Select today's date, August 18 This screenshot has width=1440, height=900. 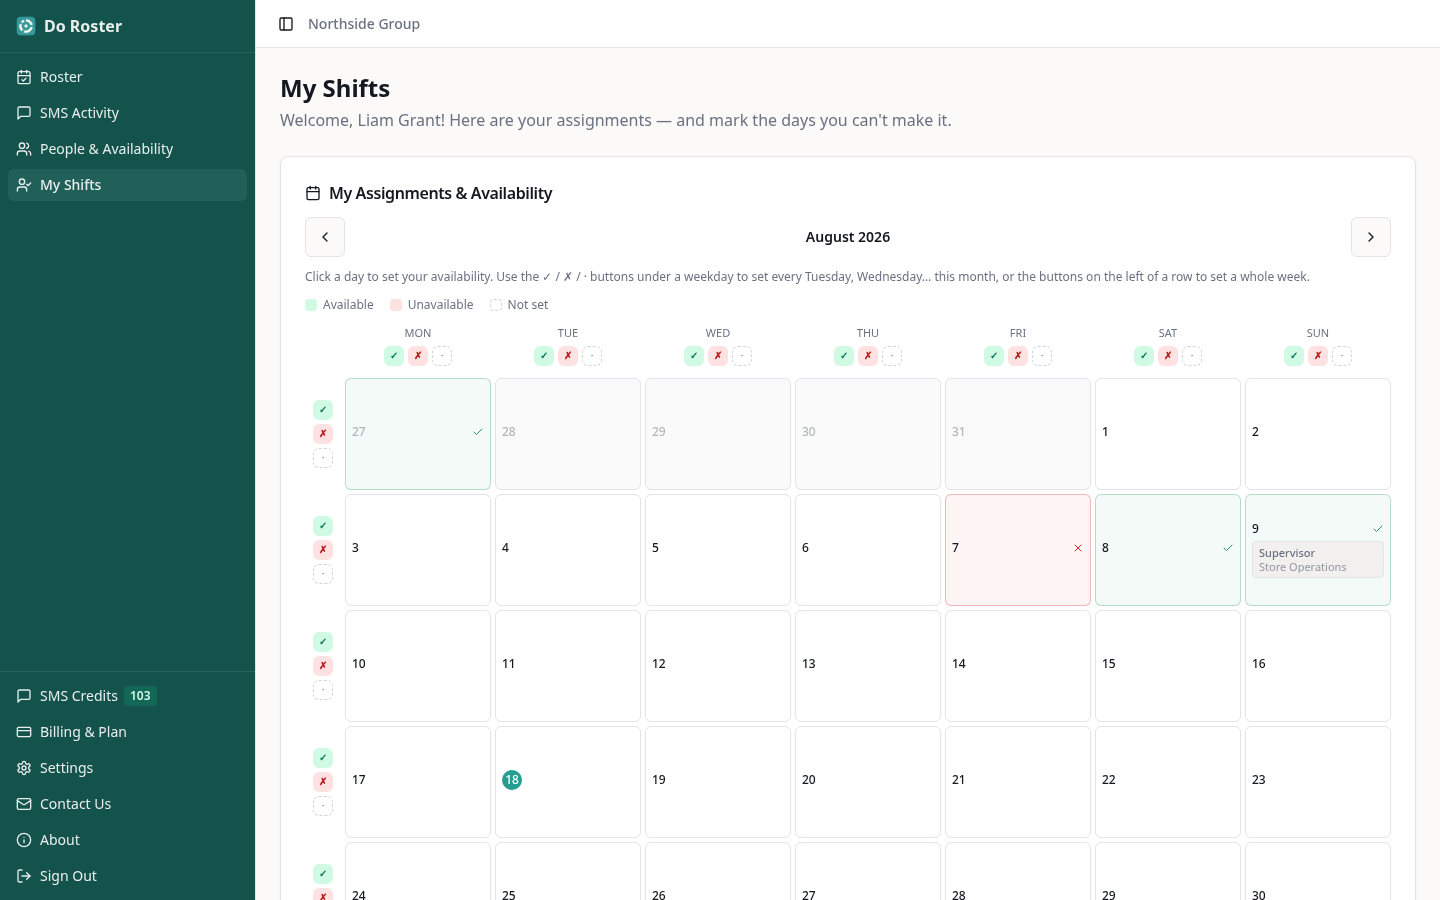click(568, 782)
